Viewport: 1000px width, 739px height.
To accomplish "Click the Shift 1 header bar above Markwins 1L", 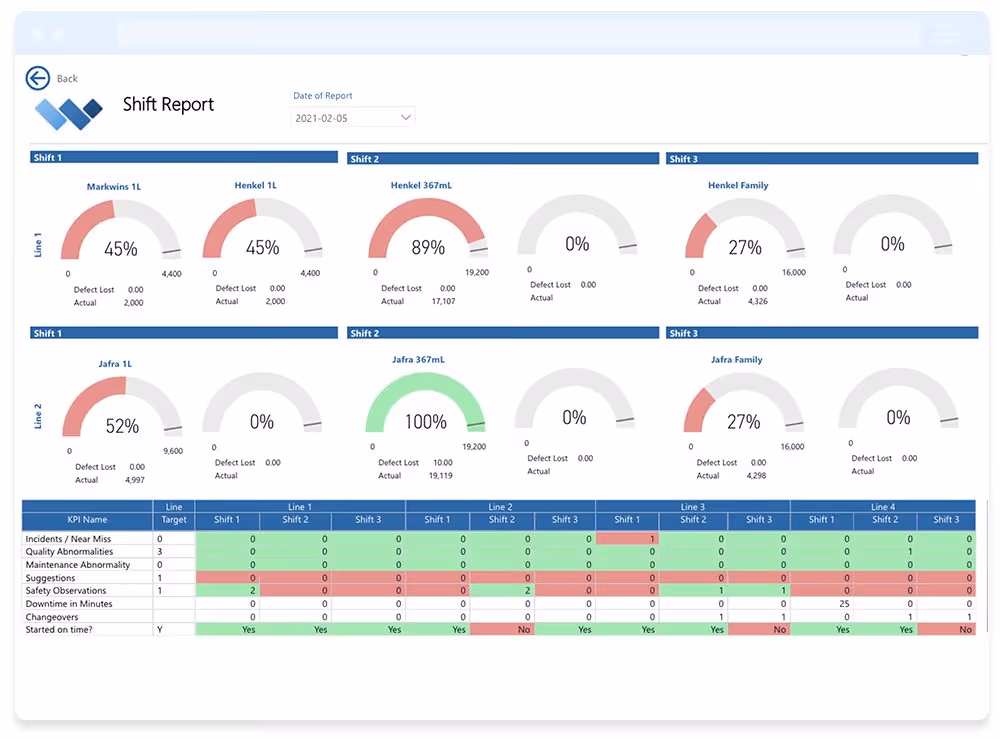I will pos(184,157).
